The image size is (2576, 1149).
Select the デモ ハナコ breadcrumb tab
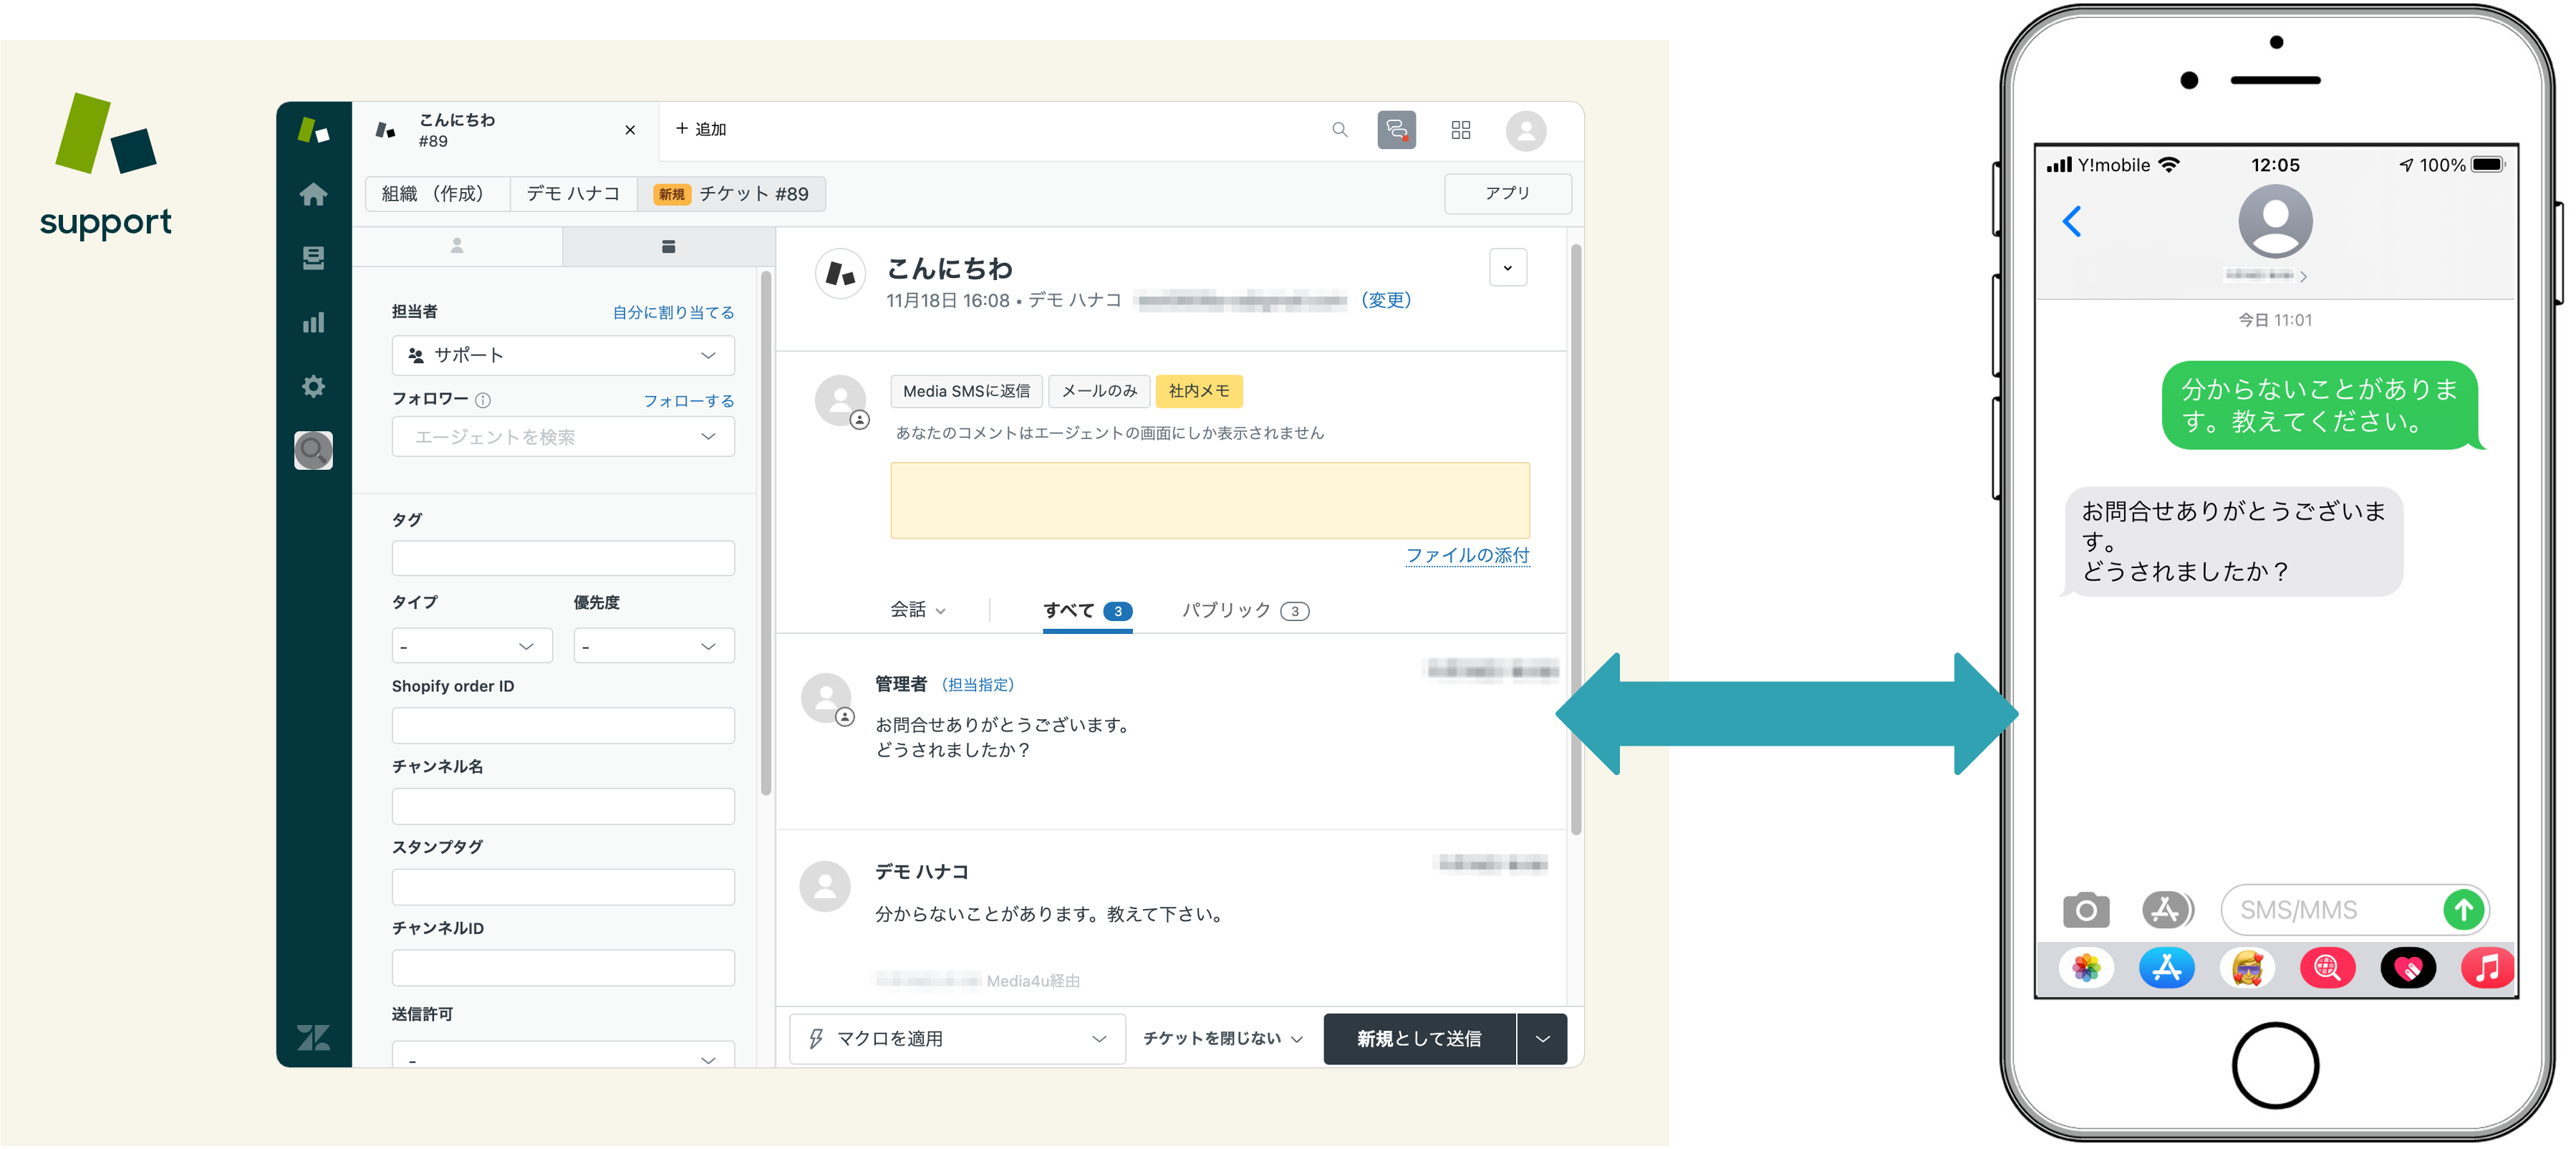click(x=573, y=194)
